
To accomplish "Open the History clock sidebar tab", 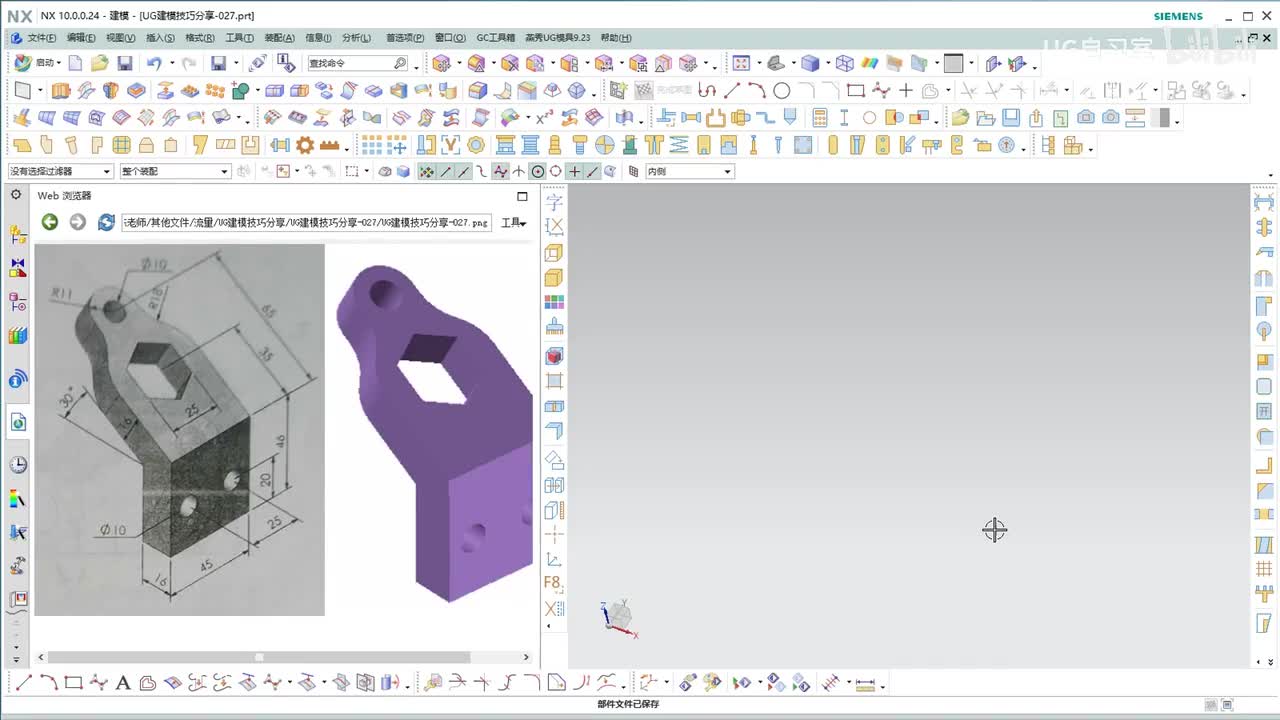I will tap(18, 465).
